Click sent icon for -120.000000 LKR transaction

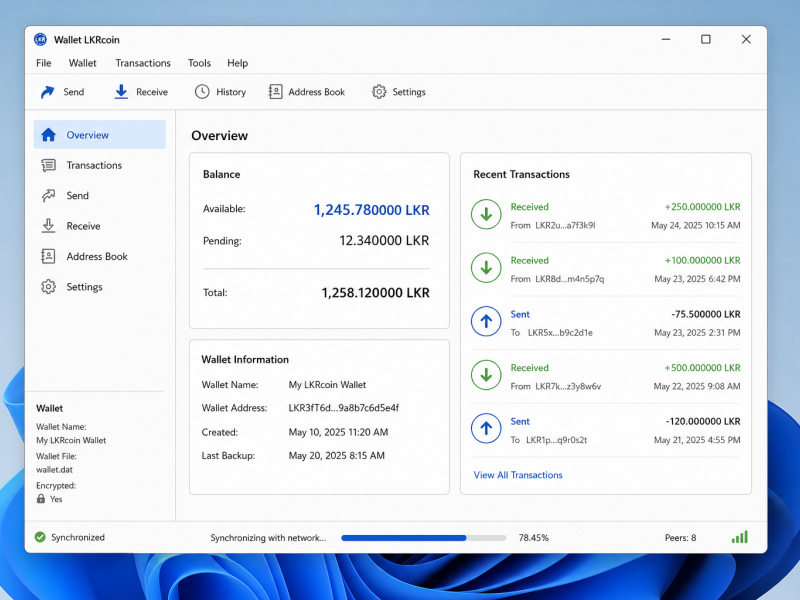pyautogui.click(x=486, y=429)
